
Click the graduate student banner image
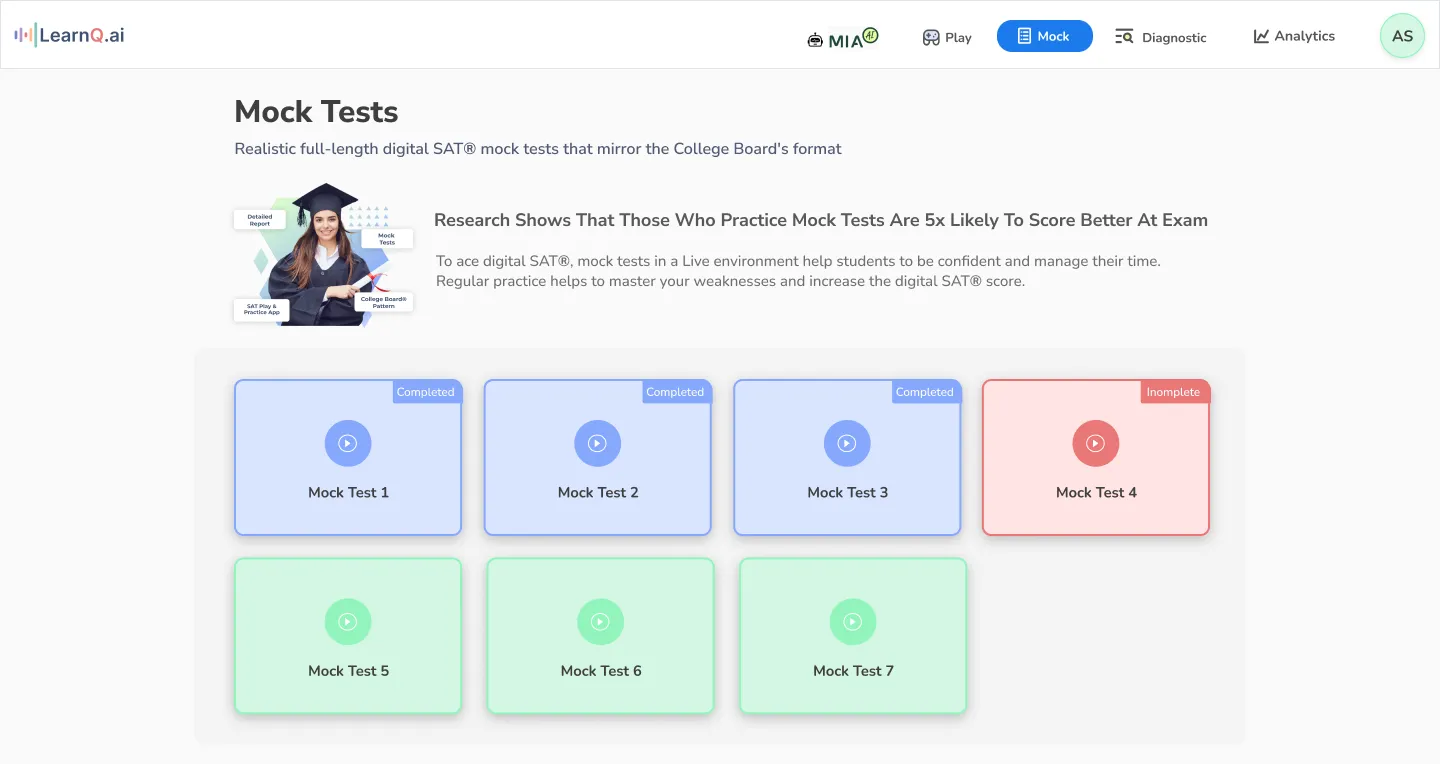[x=324, y=254]
